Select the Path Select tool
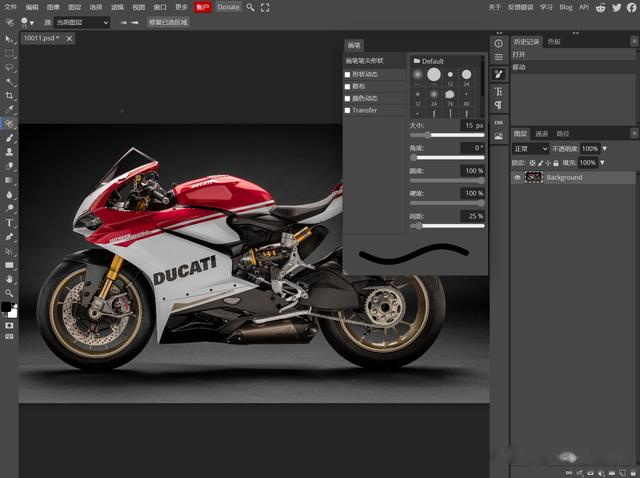 9,251
